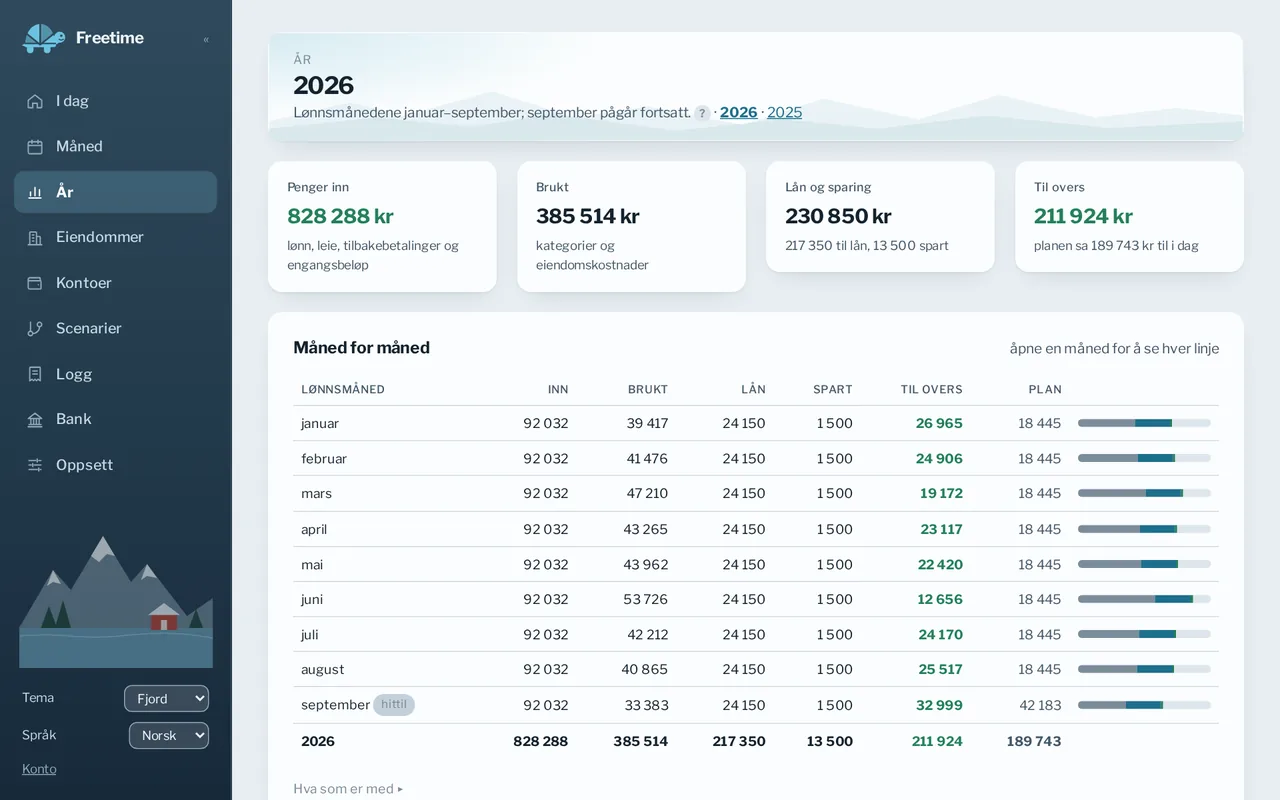
Task: Click the Penger inn summary card
Action: (x=382, y=227)
